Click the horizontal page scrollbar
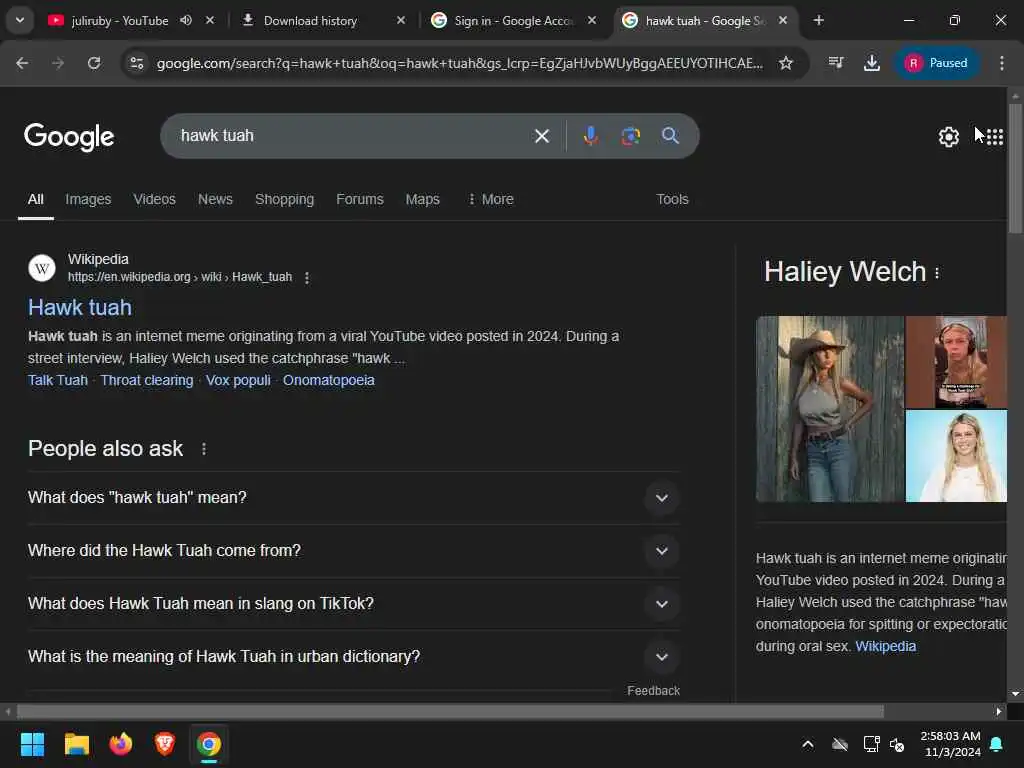The height and width of the screenshot is (768, 1024). point(450,711)
